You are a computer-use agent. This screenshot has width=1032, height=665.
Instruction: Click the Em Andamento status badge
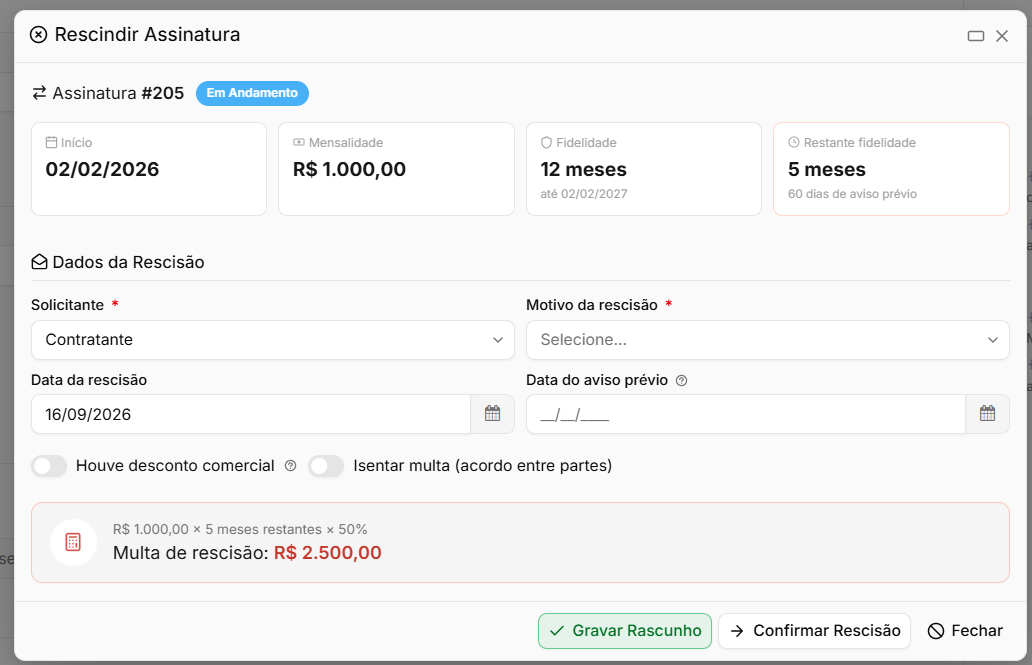(x=252, y=93)
